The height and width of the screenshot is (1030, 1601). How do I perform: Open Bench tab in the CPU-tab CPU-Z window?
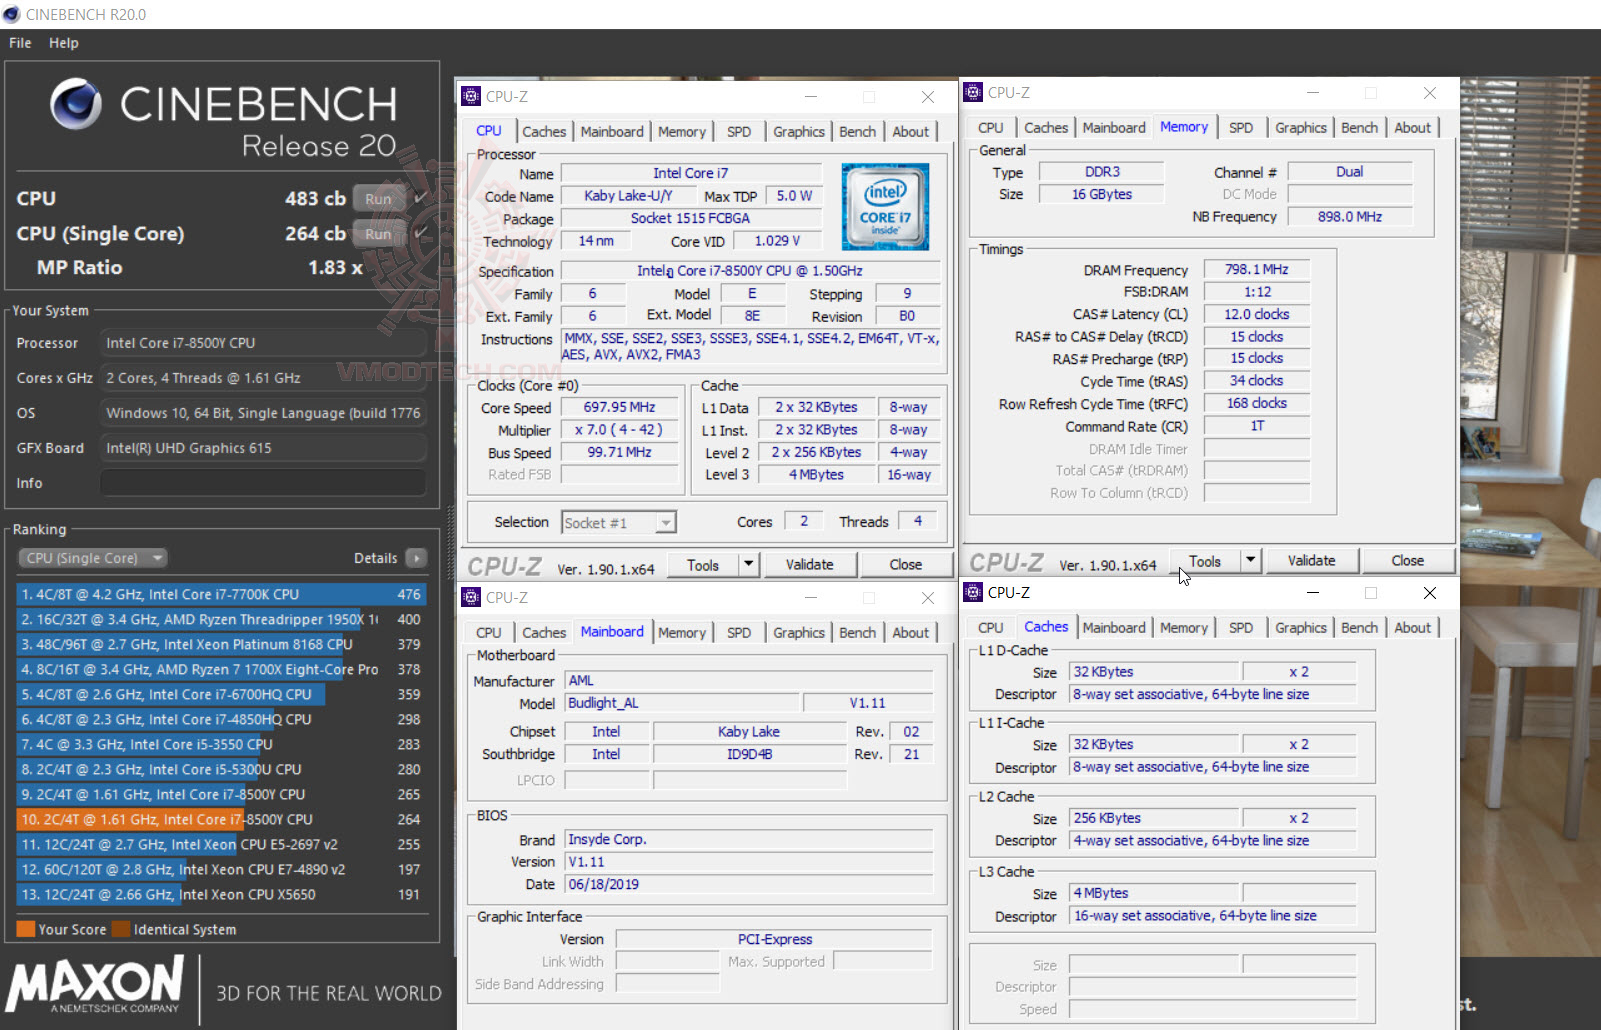pyautogui.click(x=858, y=131)
